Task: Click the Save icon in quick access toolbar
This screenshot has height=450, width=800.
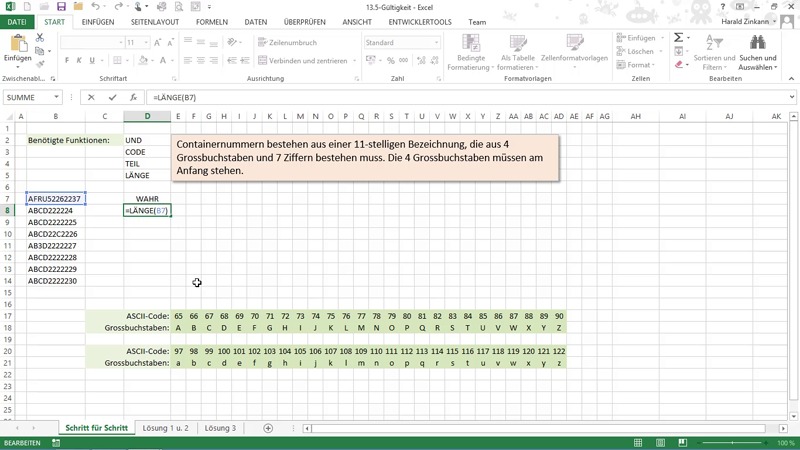Action: [x=61, y=7]
